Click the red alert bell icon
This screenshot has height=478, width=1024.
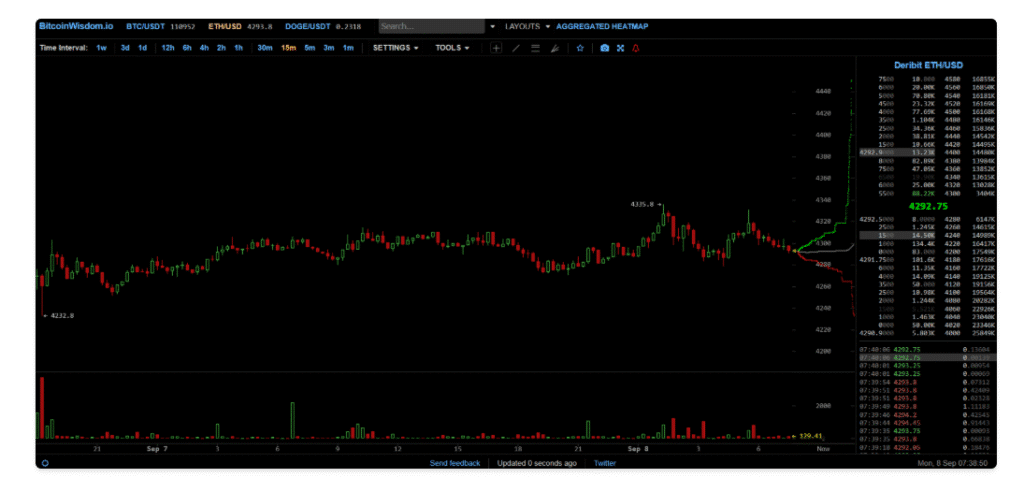[x=635, y=48]
